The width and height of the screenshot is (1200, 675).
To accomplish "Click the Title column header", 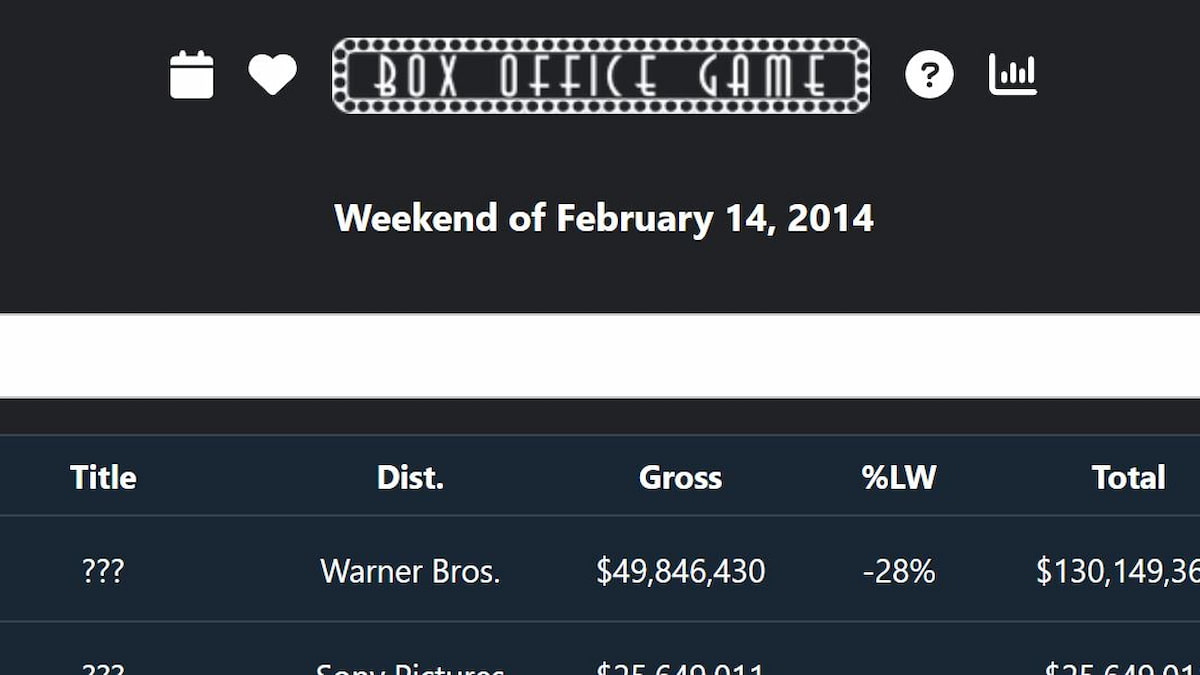I will [x=103, y=477].
